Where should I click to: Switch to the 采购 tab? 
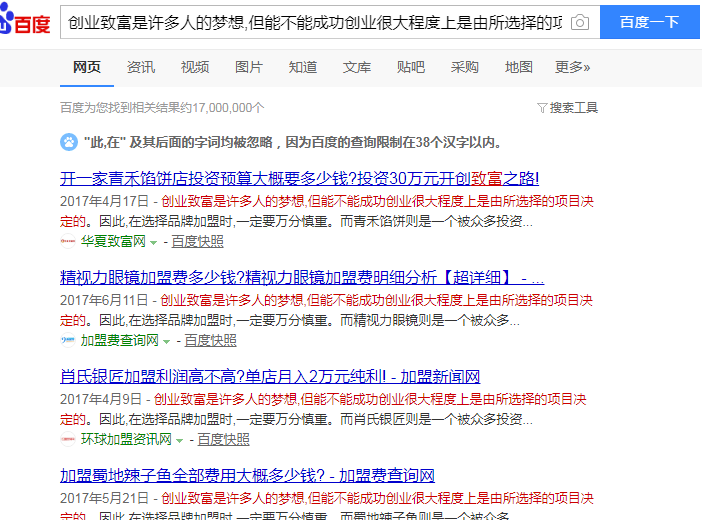tap(465, 67)
